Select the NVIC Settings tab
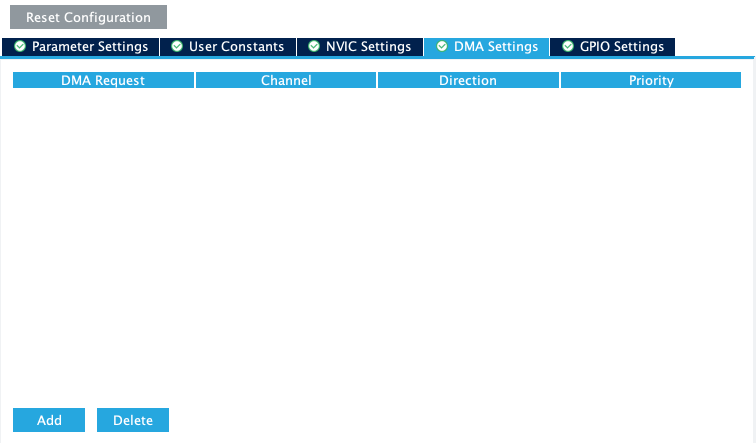The width and height of the screenshot is (756, 443). click(x=360, y=47)
